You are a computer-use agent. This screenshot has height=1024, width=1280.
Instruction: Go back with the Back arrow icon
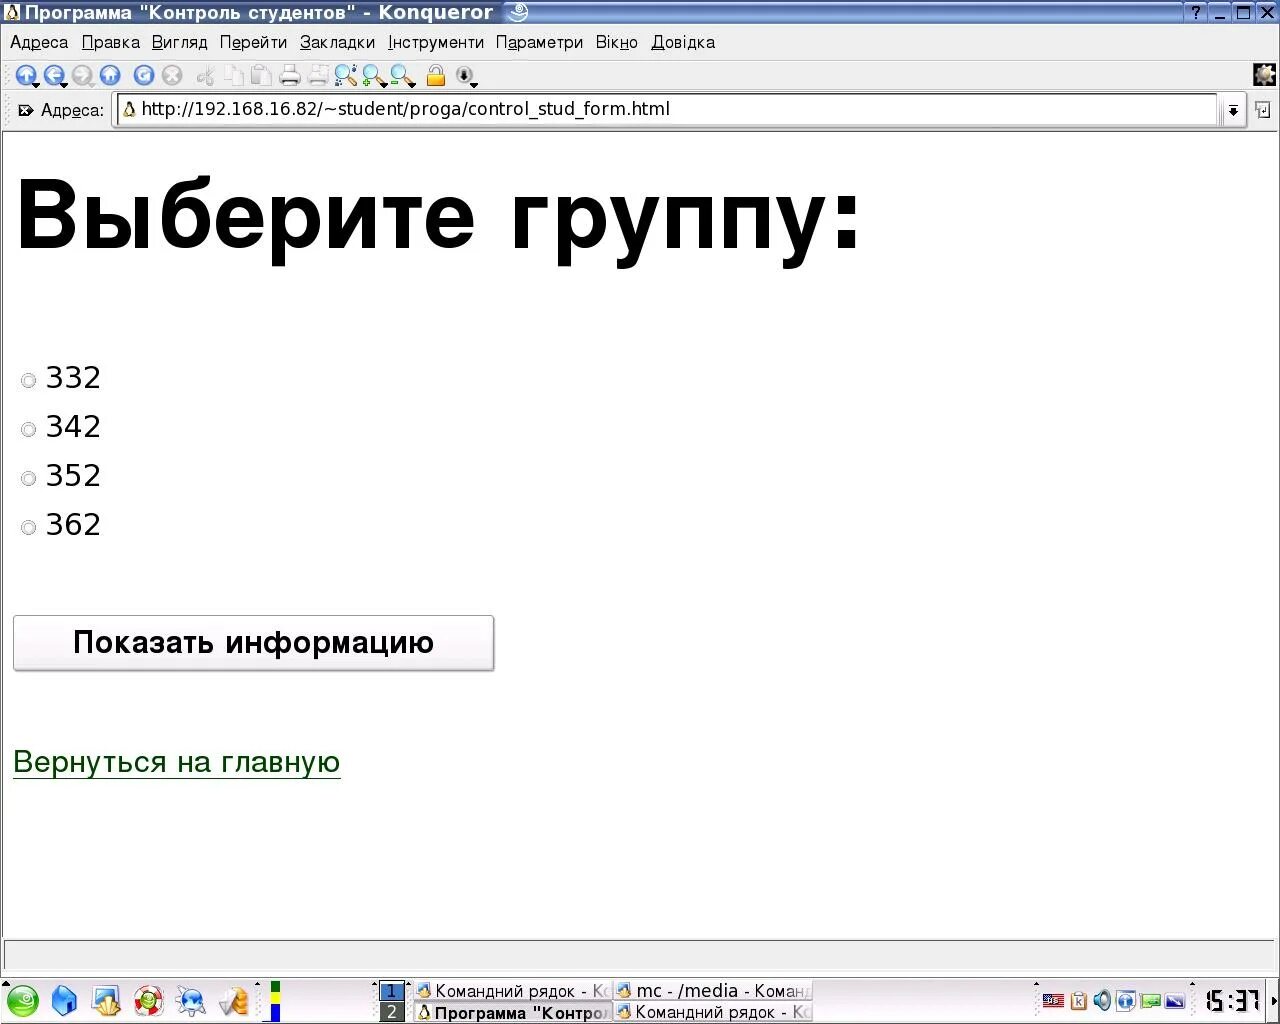point(54,75)
